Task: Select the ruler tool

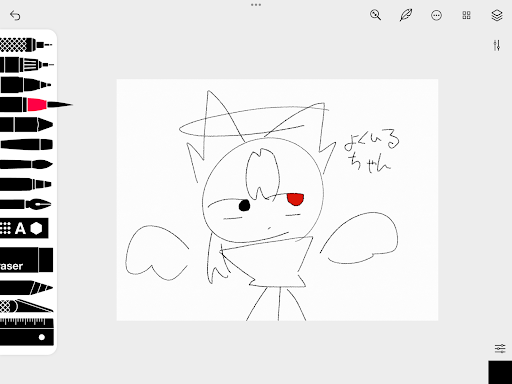Action: 27,332
